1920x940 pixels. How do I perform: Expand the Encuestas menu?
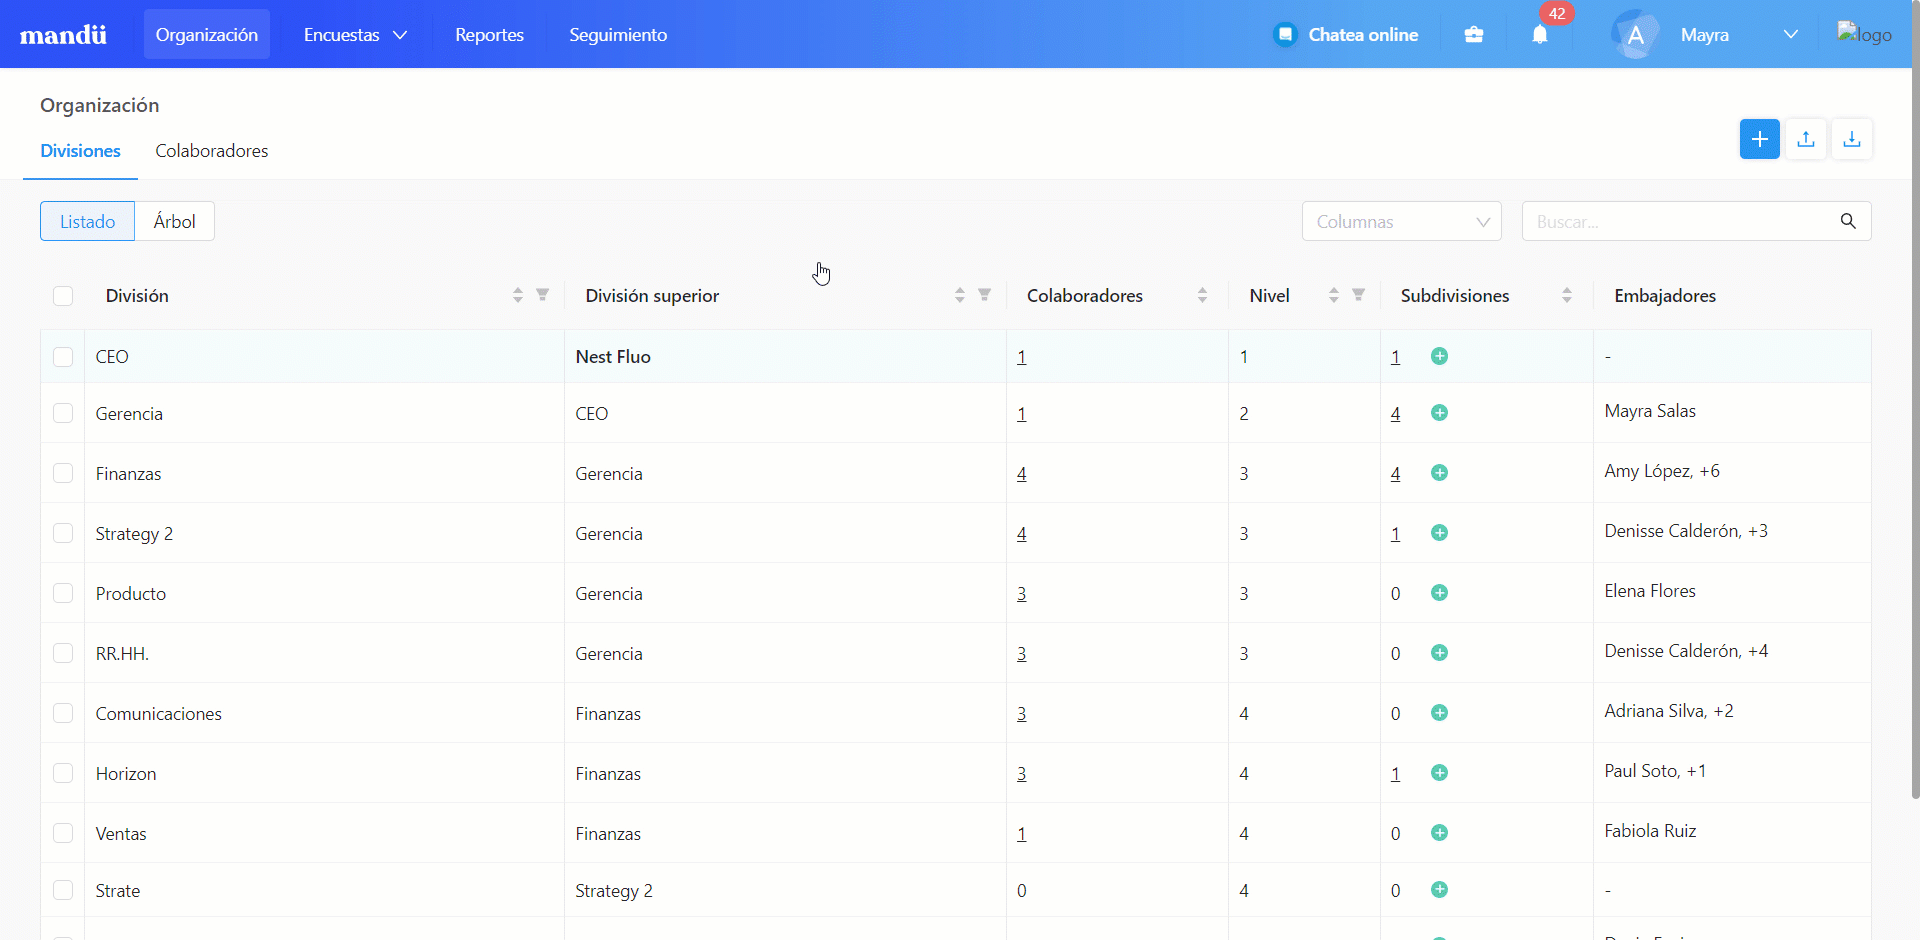click(x=355, y=35)
